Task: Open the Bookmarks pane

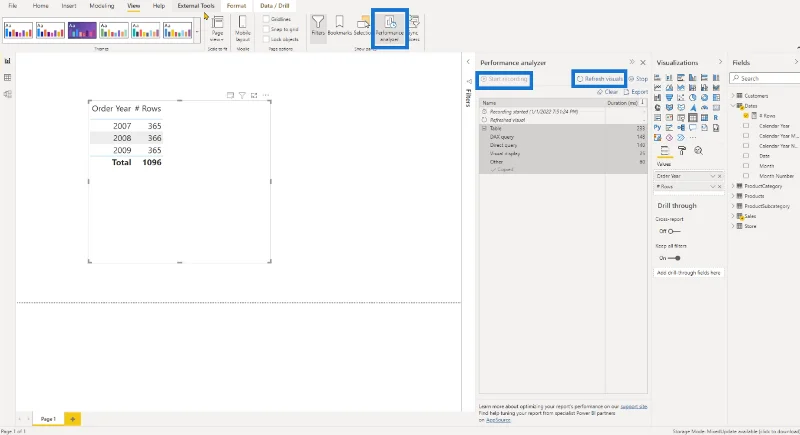Action: (339, 27)
